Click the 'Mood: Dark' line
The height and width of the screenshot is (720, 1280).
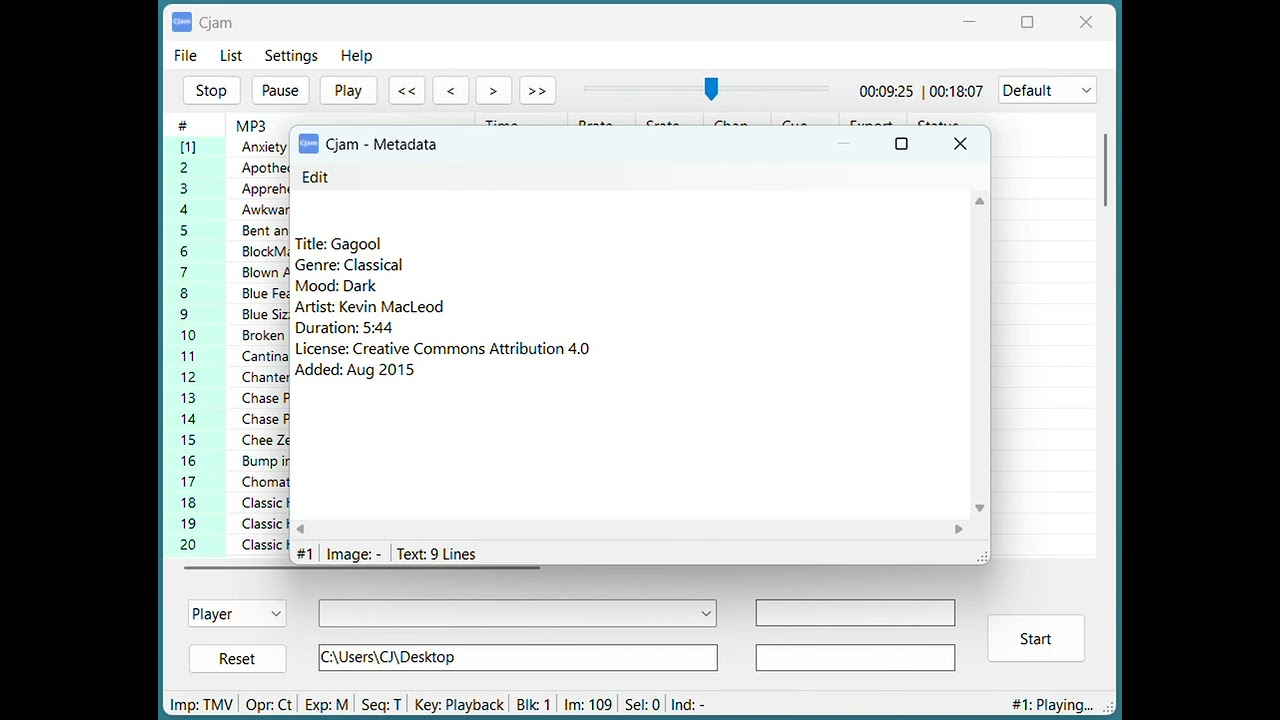pos(335,286)
